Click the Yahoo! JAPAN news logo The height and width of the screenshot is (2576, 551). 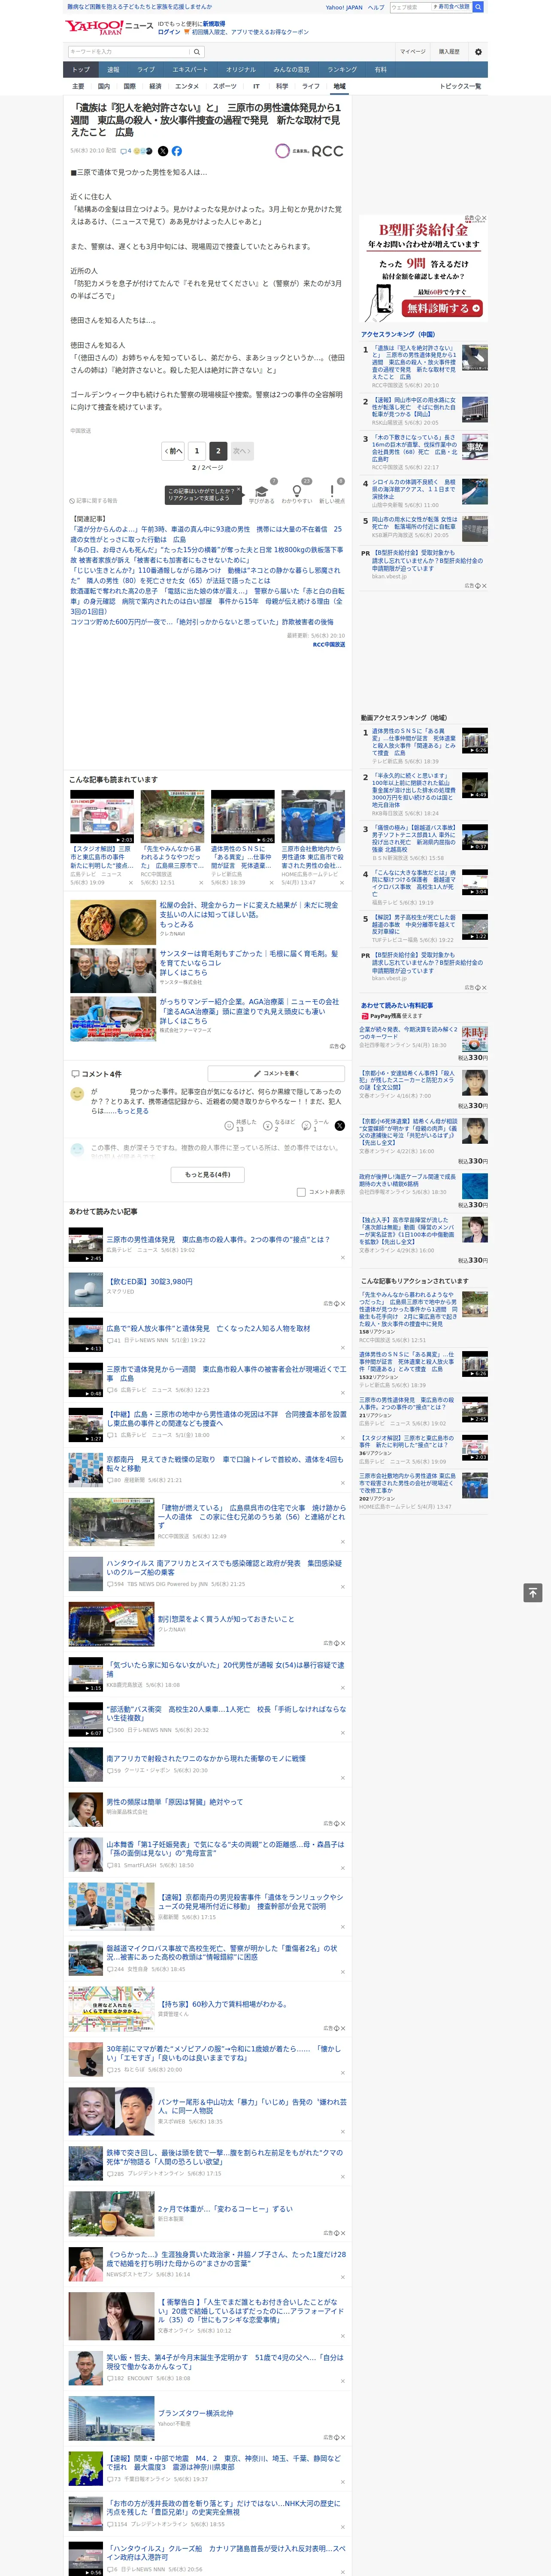point(109,27)
